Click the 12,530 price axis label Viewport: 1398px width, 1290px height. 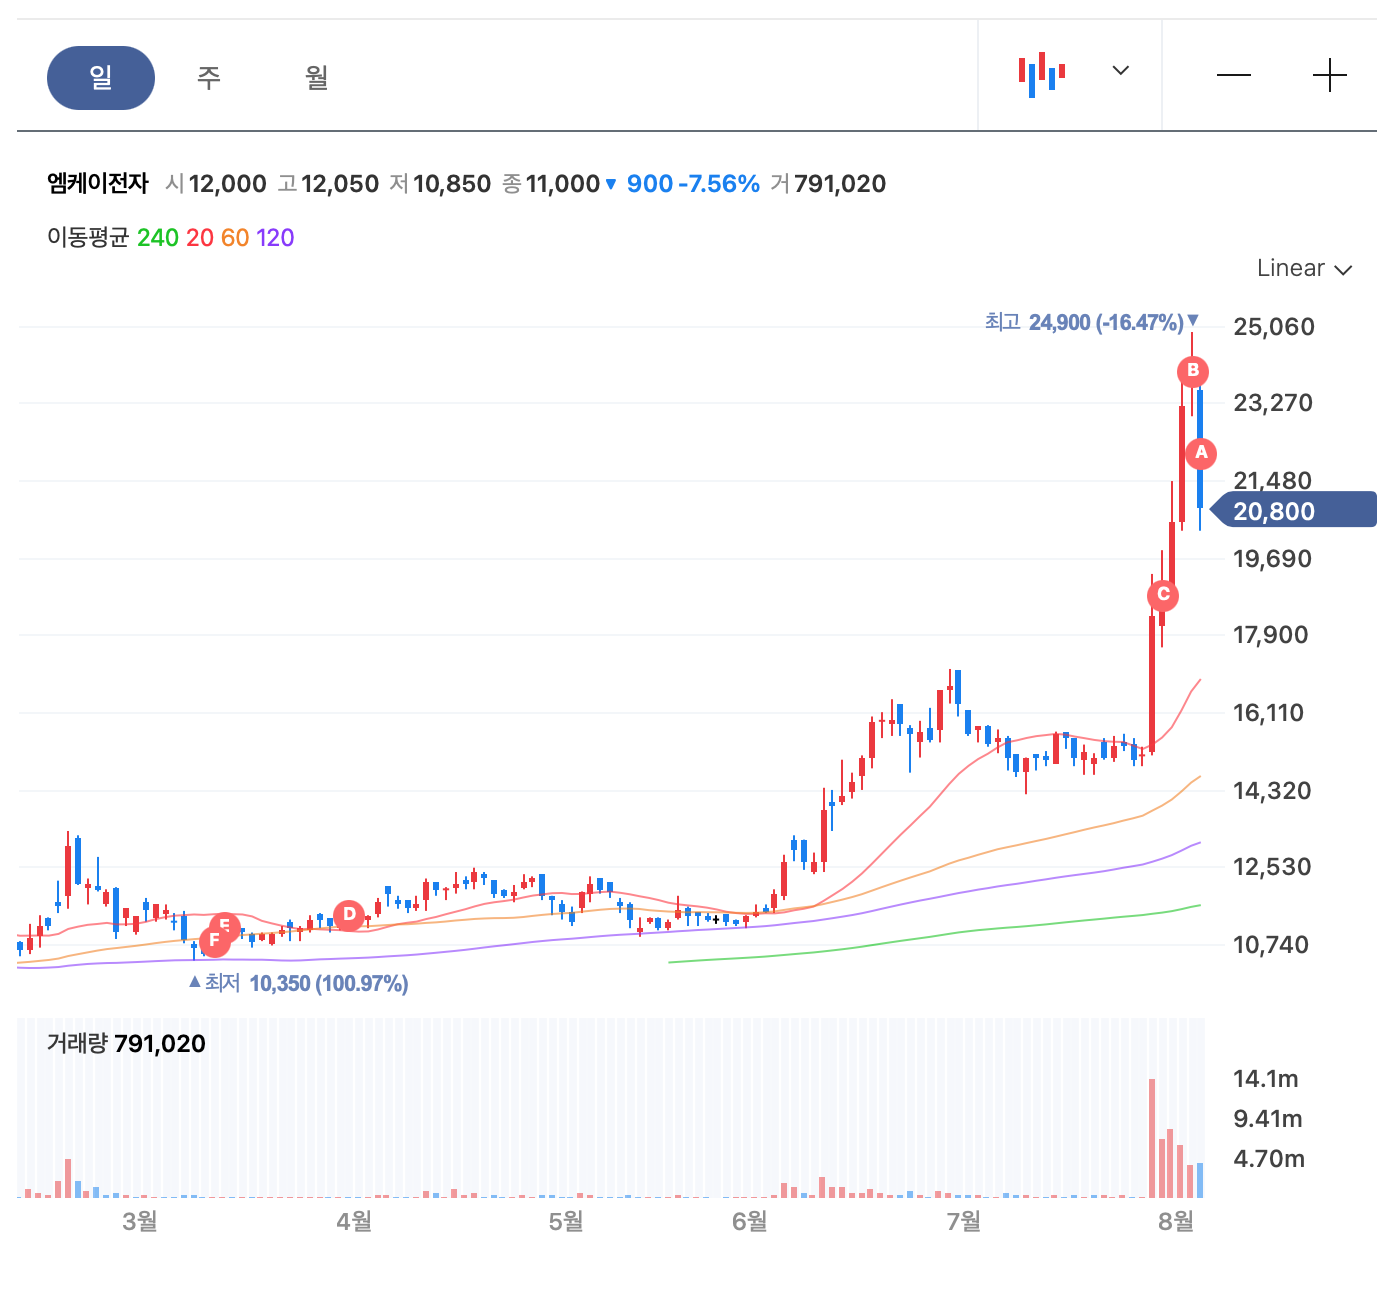[x=1272, y=867]
